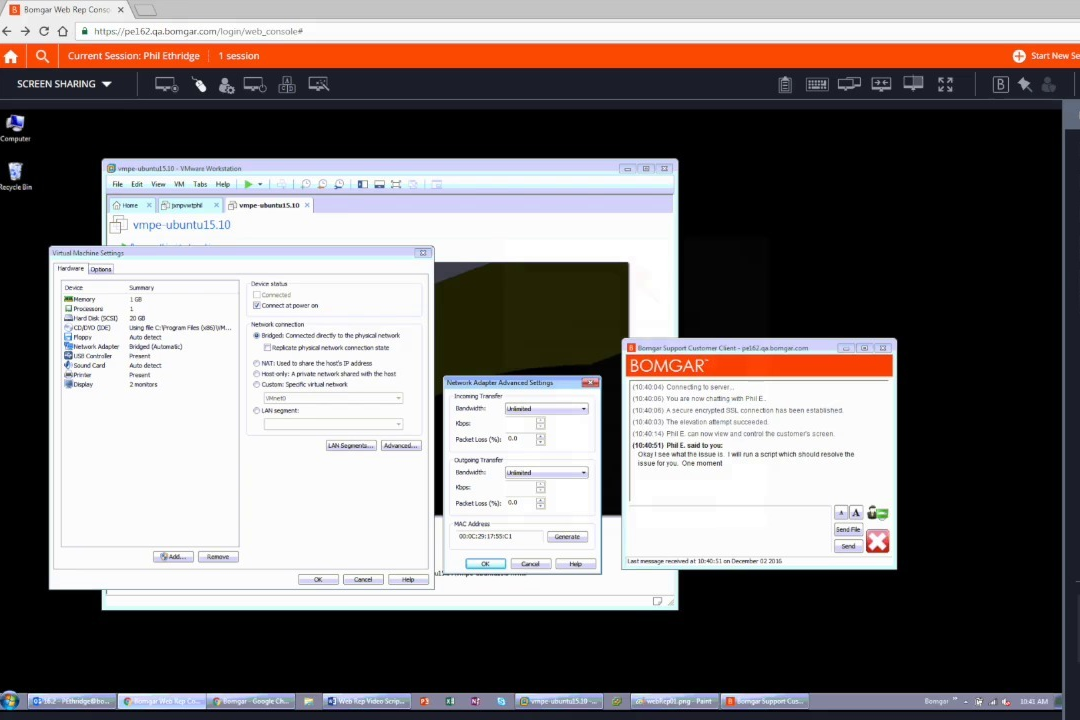Click incoming Packet Loss spinner up arrow

(x=540, y=436)
